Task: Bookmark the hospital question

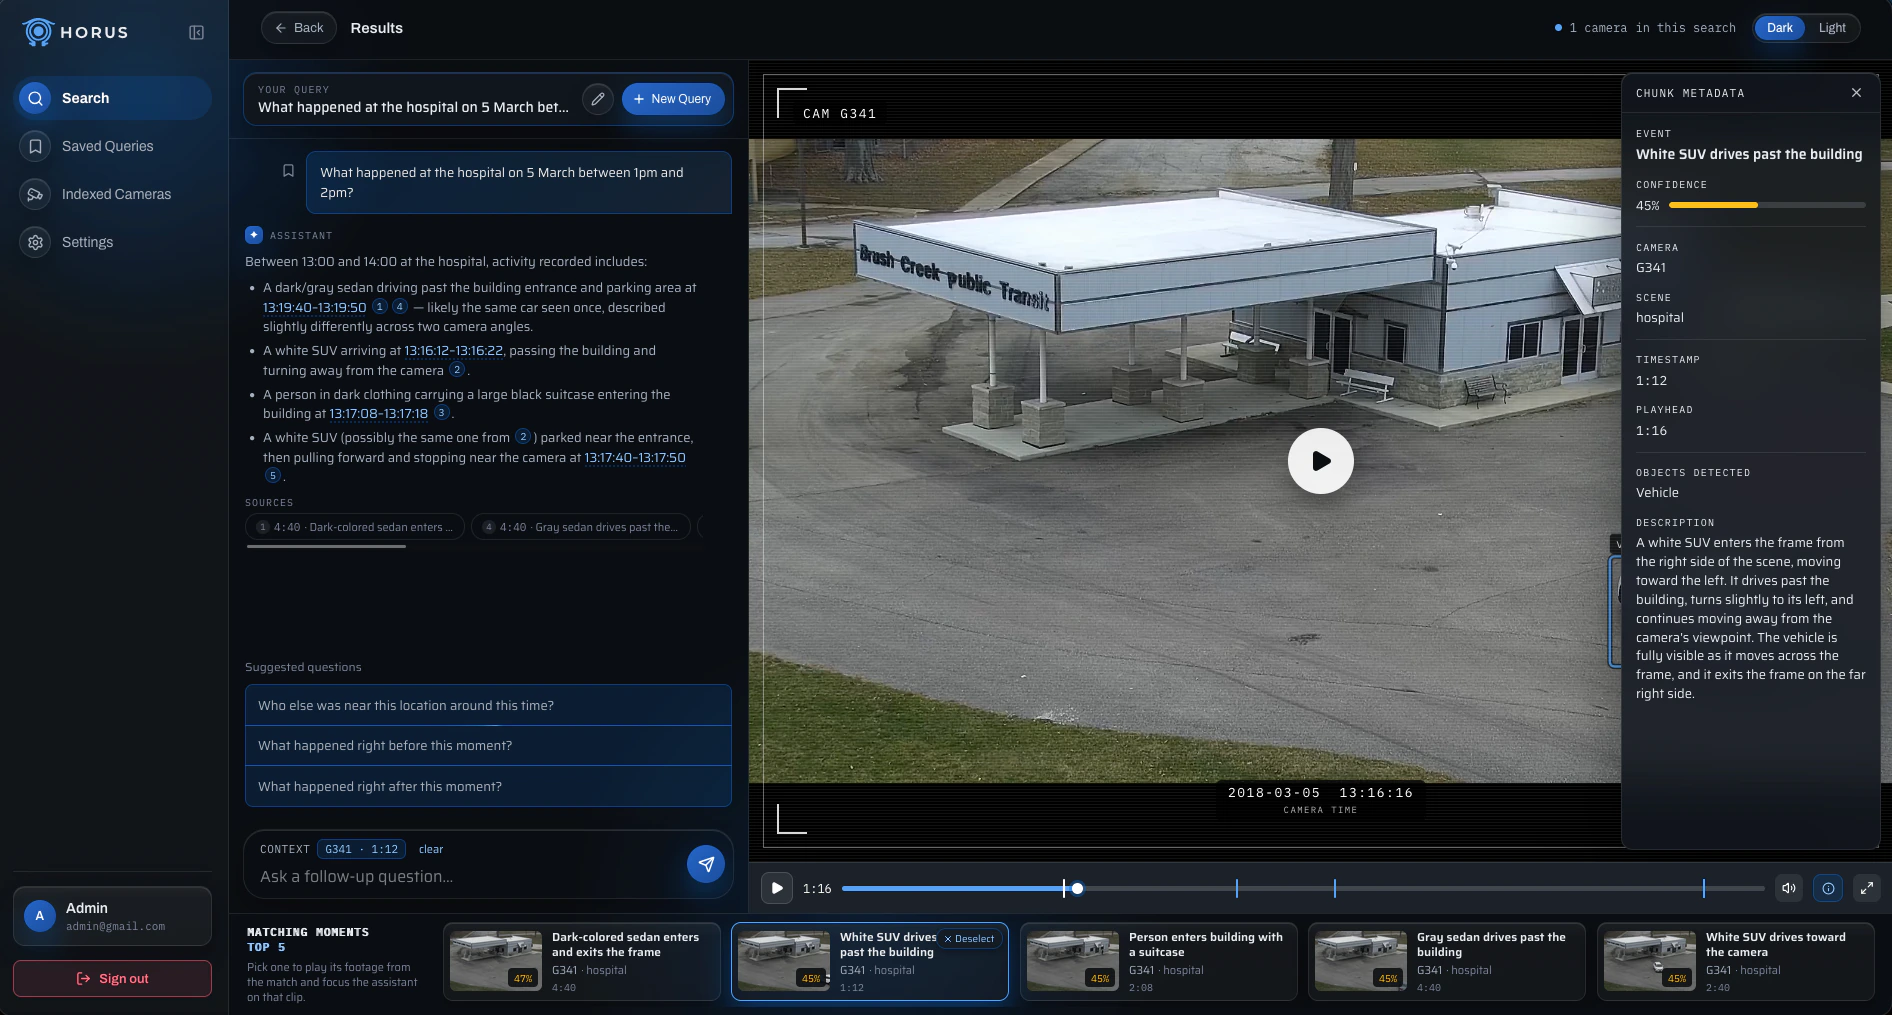Action: click(288, 171)
